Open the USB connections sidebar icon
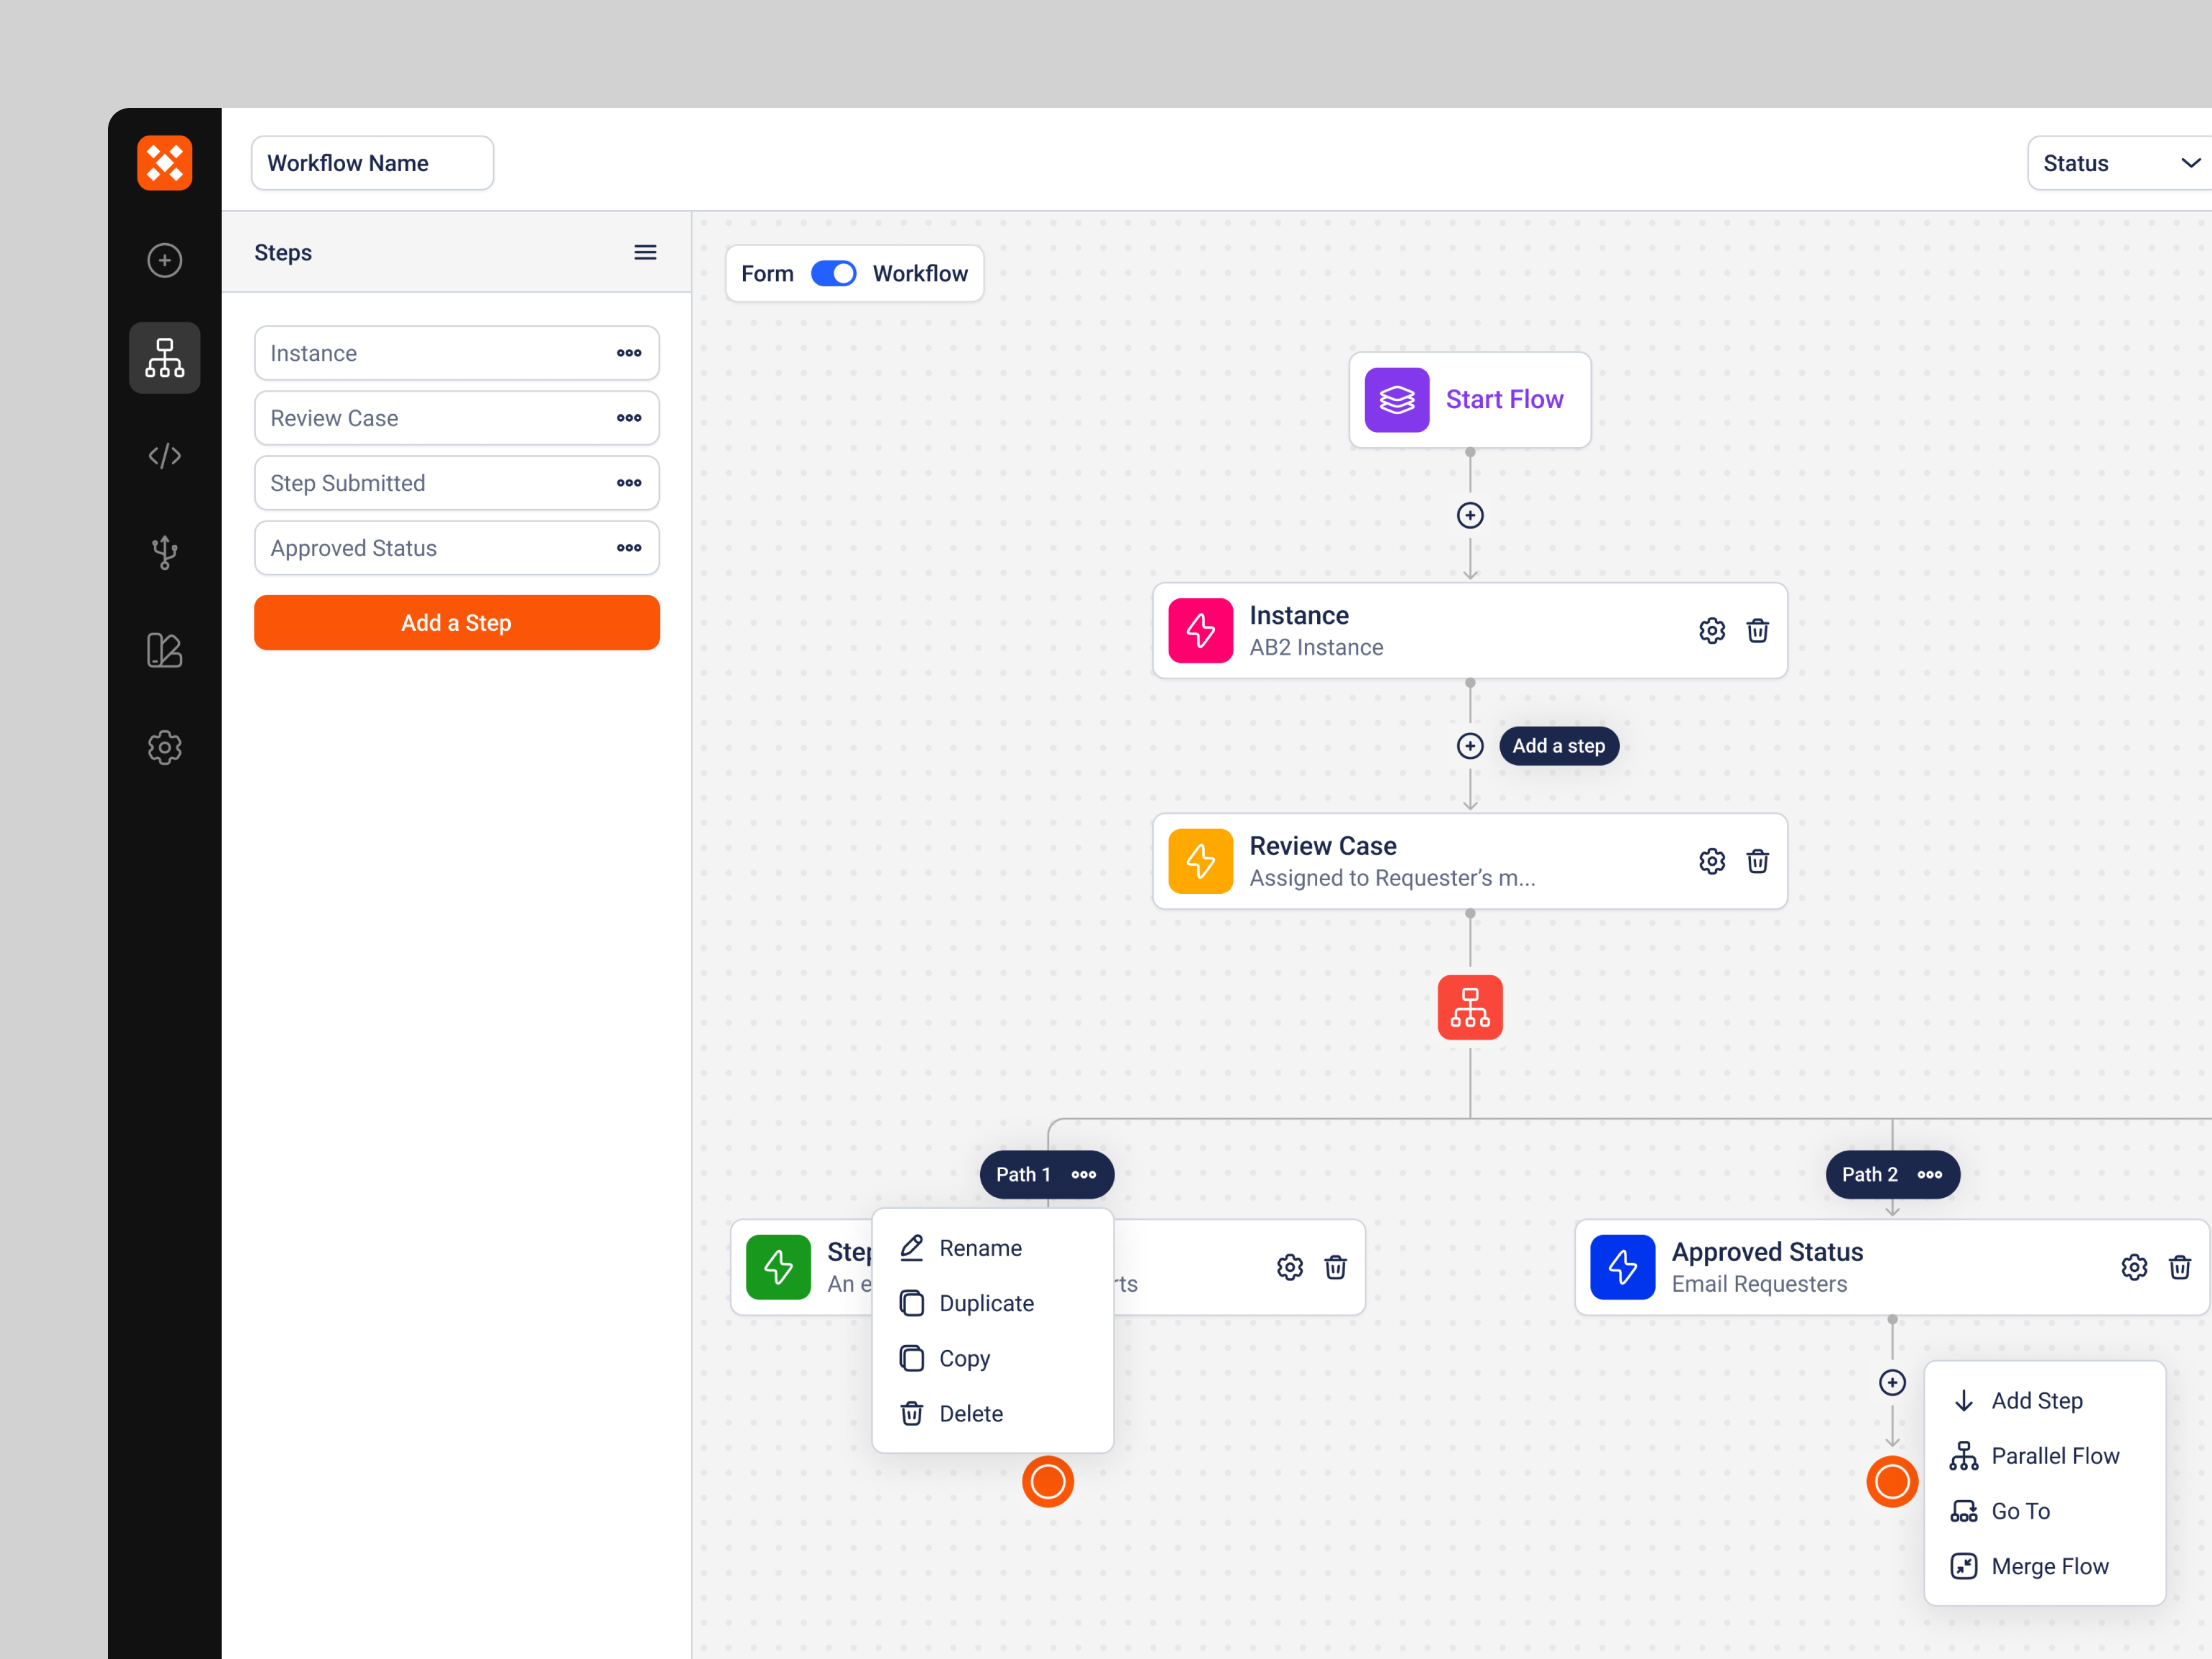 (164, 552)
